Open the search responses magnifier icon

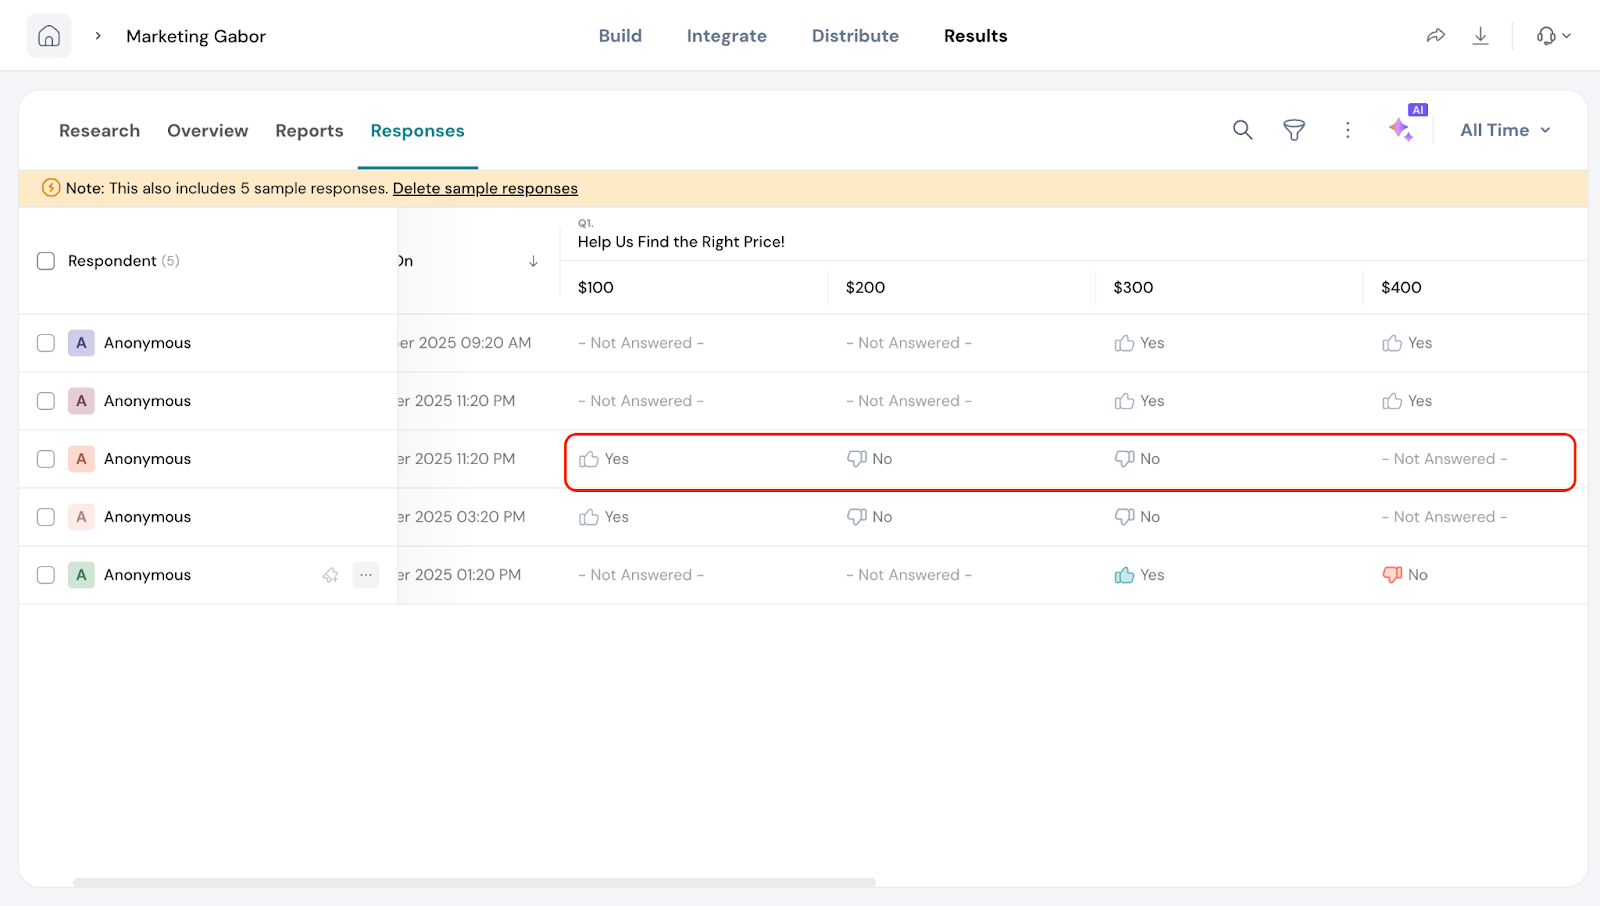(1242, 130)
